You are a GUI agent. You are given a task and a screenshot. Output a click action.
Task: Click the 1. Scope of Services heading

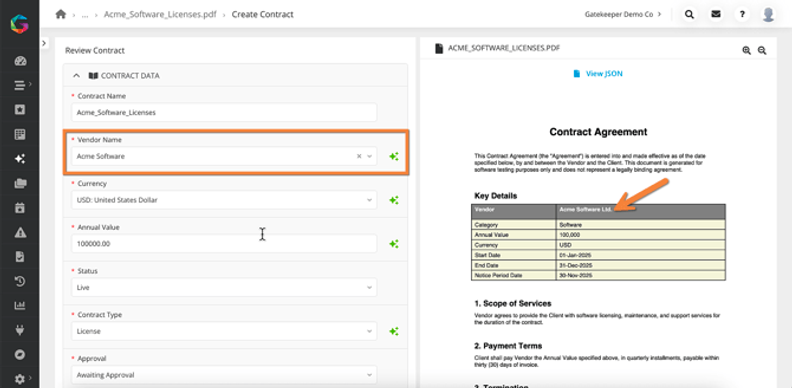(513, 304)
